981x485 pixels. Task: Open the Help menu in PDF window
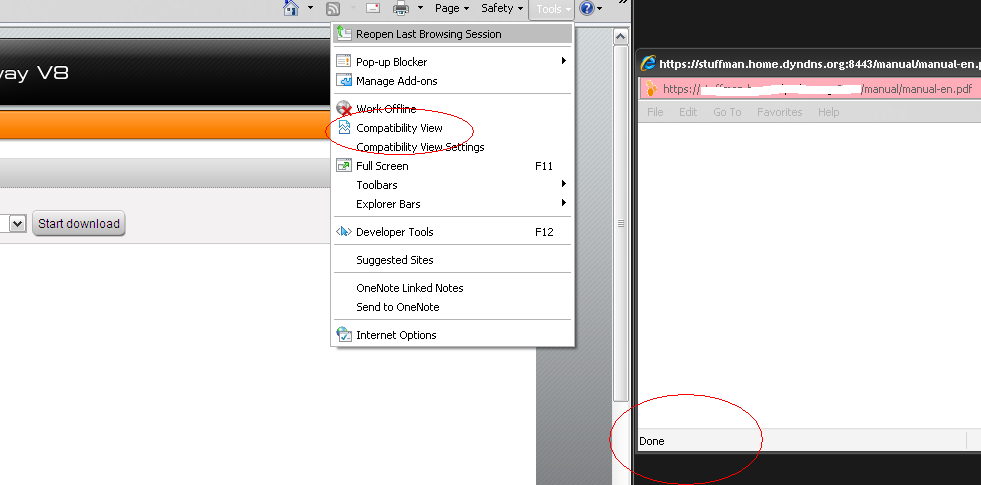click(x=828, y=112)
